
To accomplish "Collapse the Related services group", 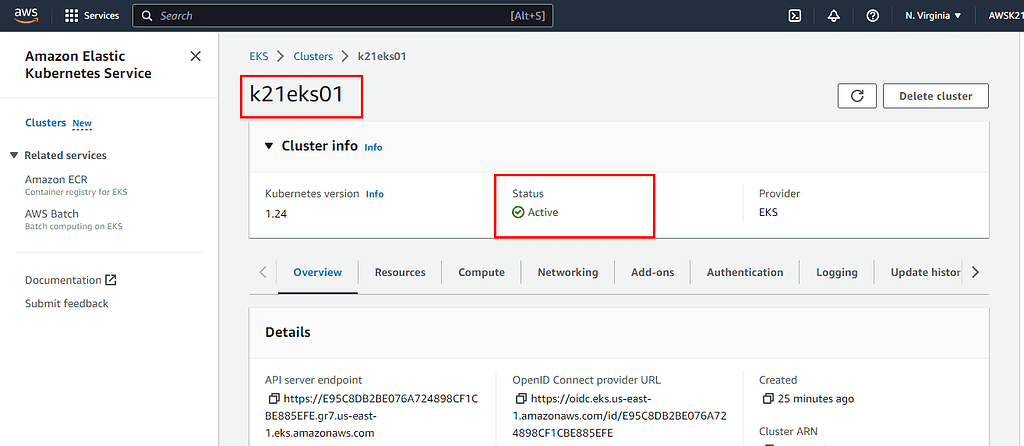I will (x=14, y=155).
